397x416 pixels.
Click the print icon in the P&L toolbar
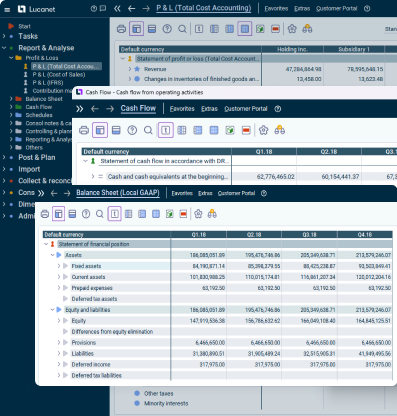tap(121, 29)
